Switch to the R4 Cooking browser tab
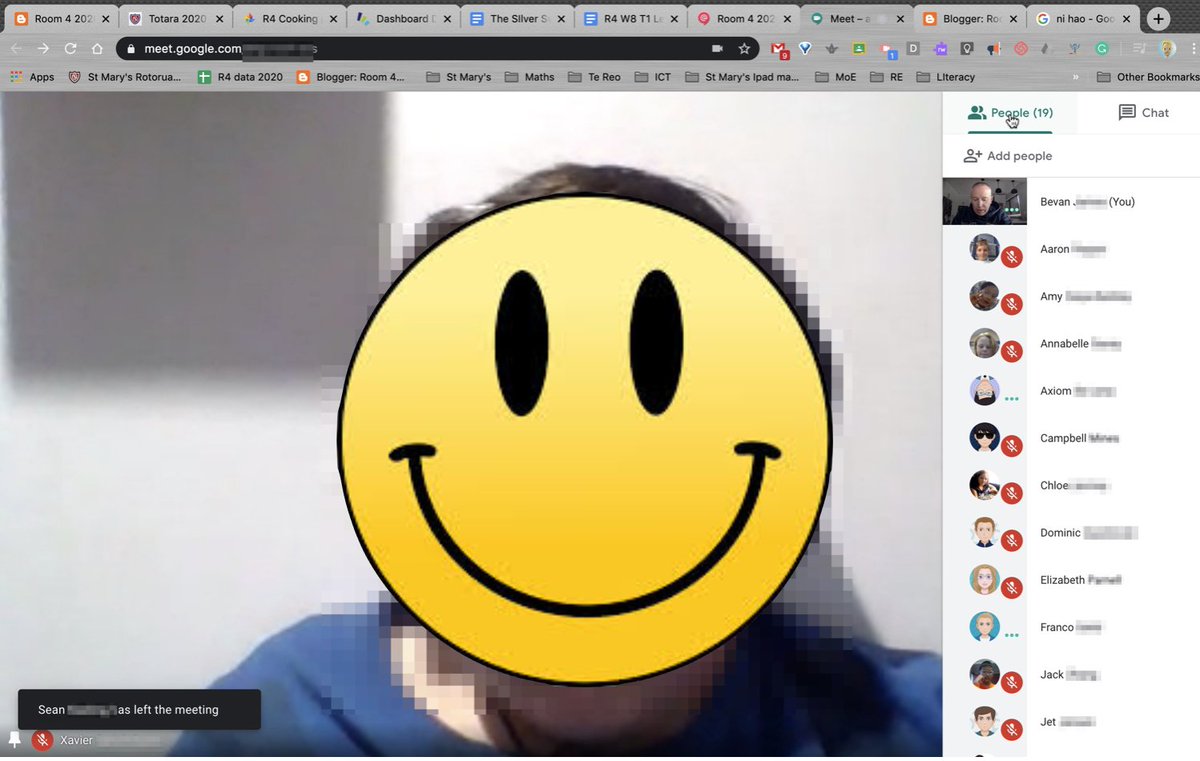 coord(291,18)
